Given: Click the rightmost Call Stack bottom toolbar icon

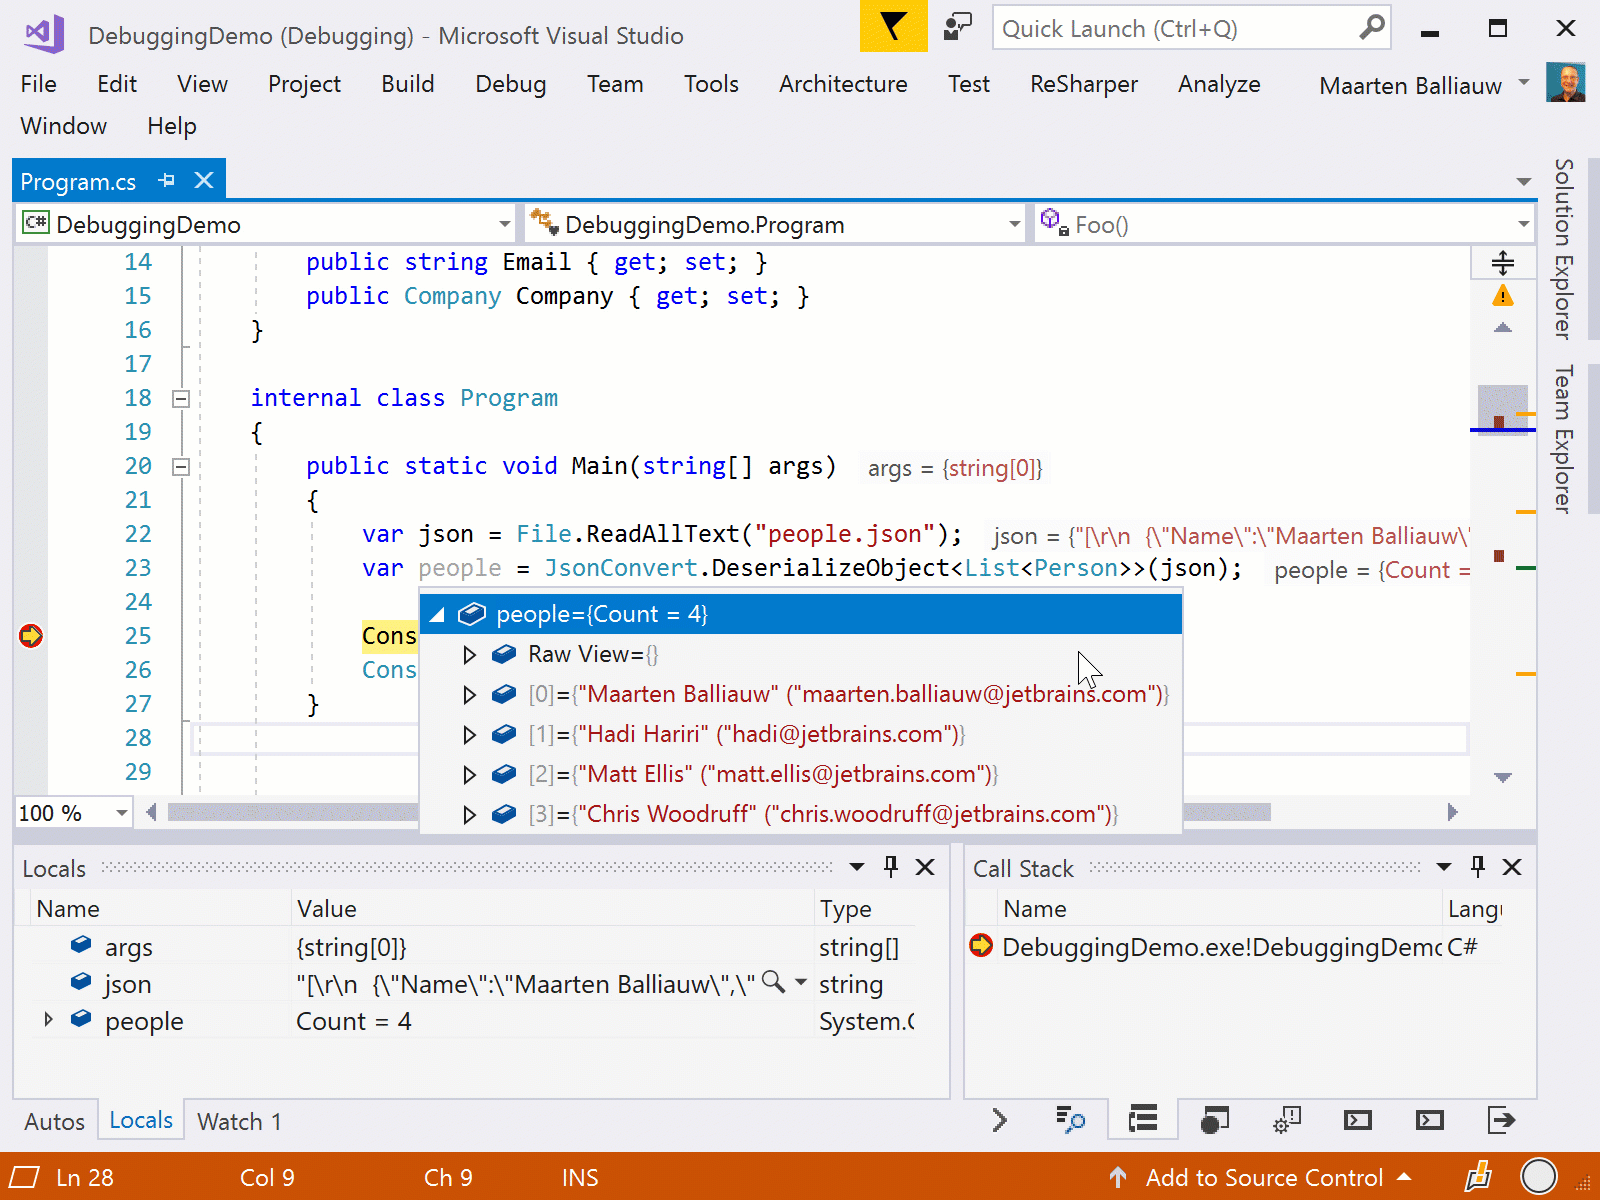Looking at the screenshot, I should 1501,1120.
